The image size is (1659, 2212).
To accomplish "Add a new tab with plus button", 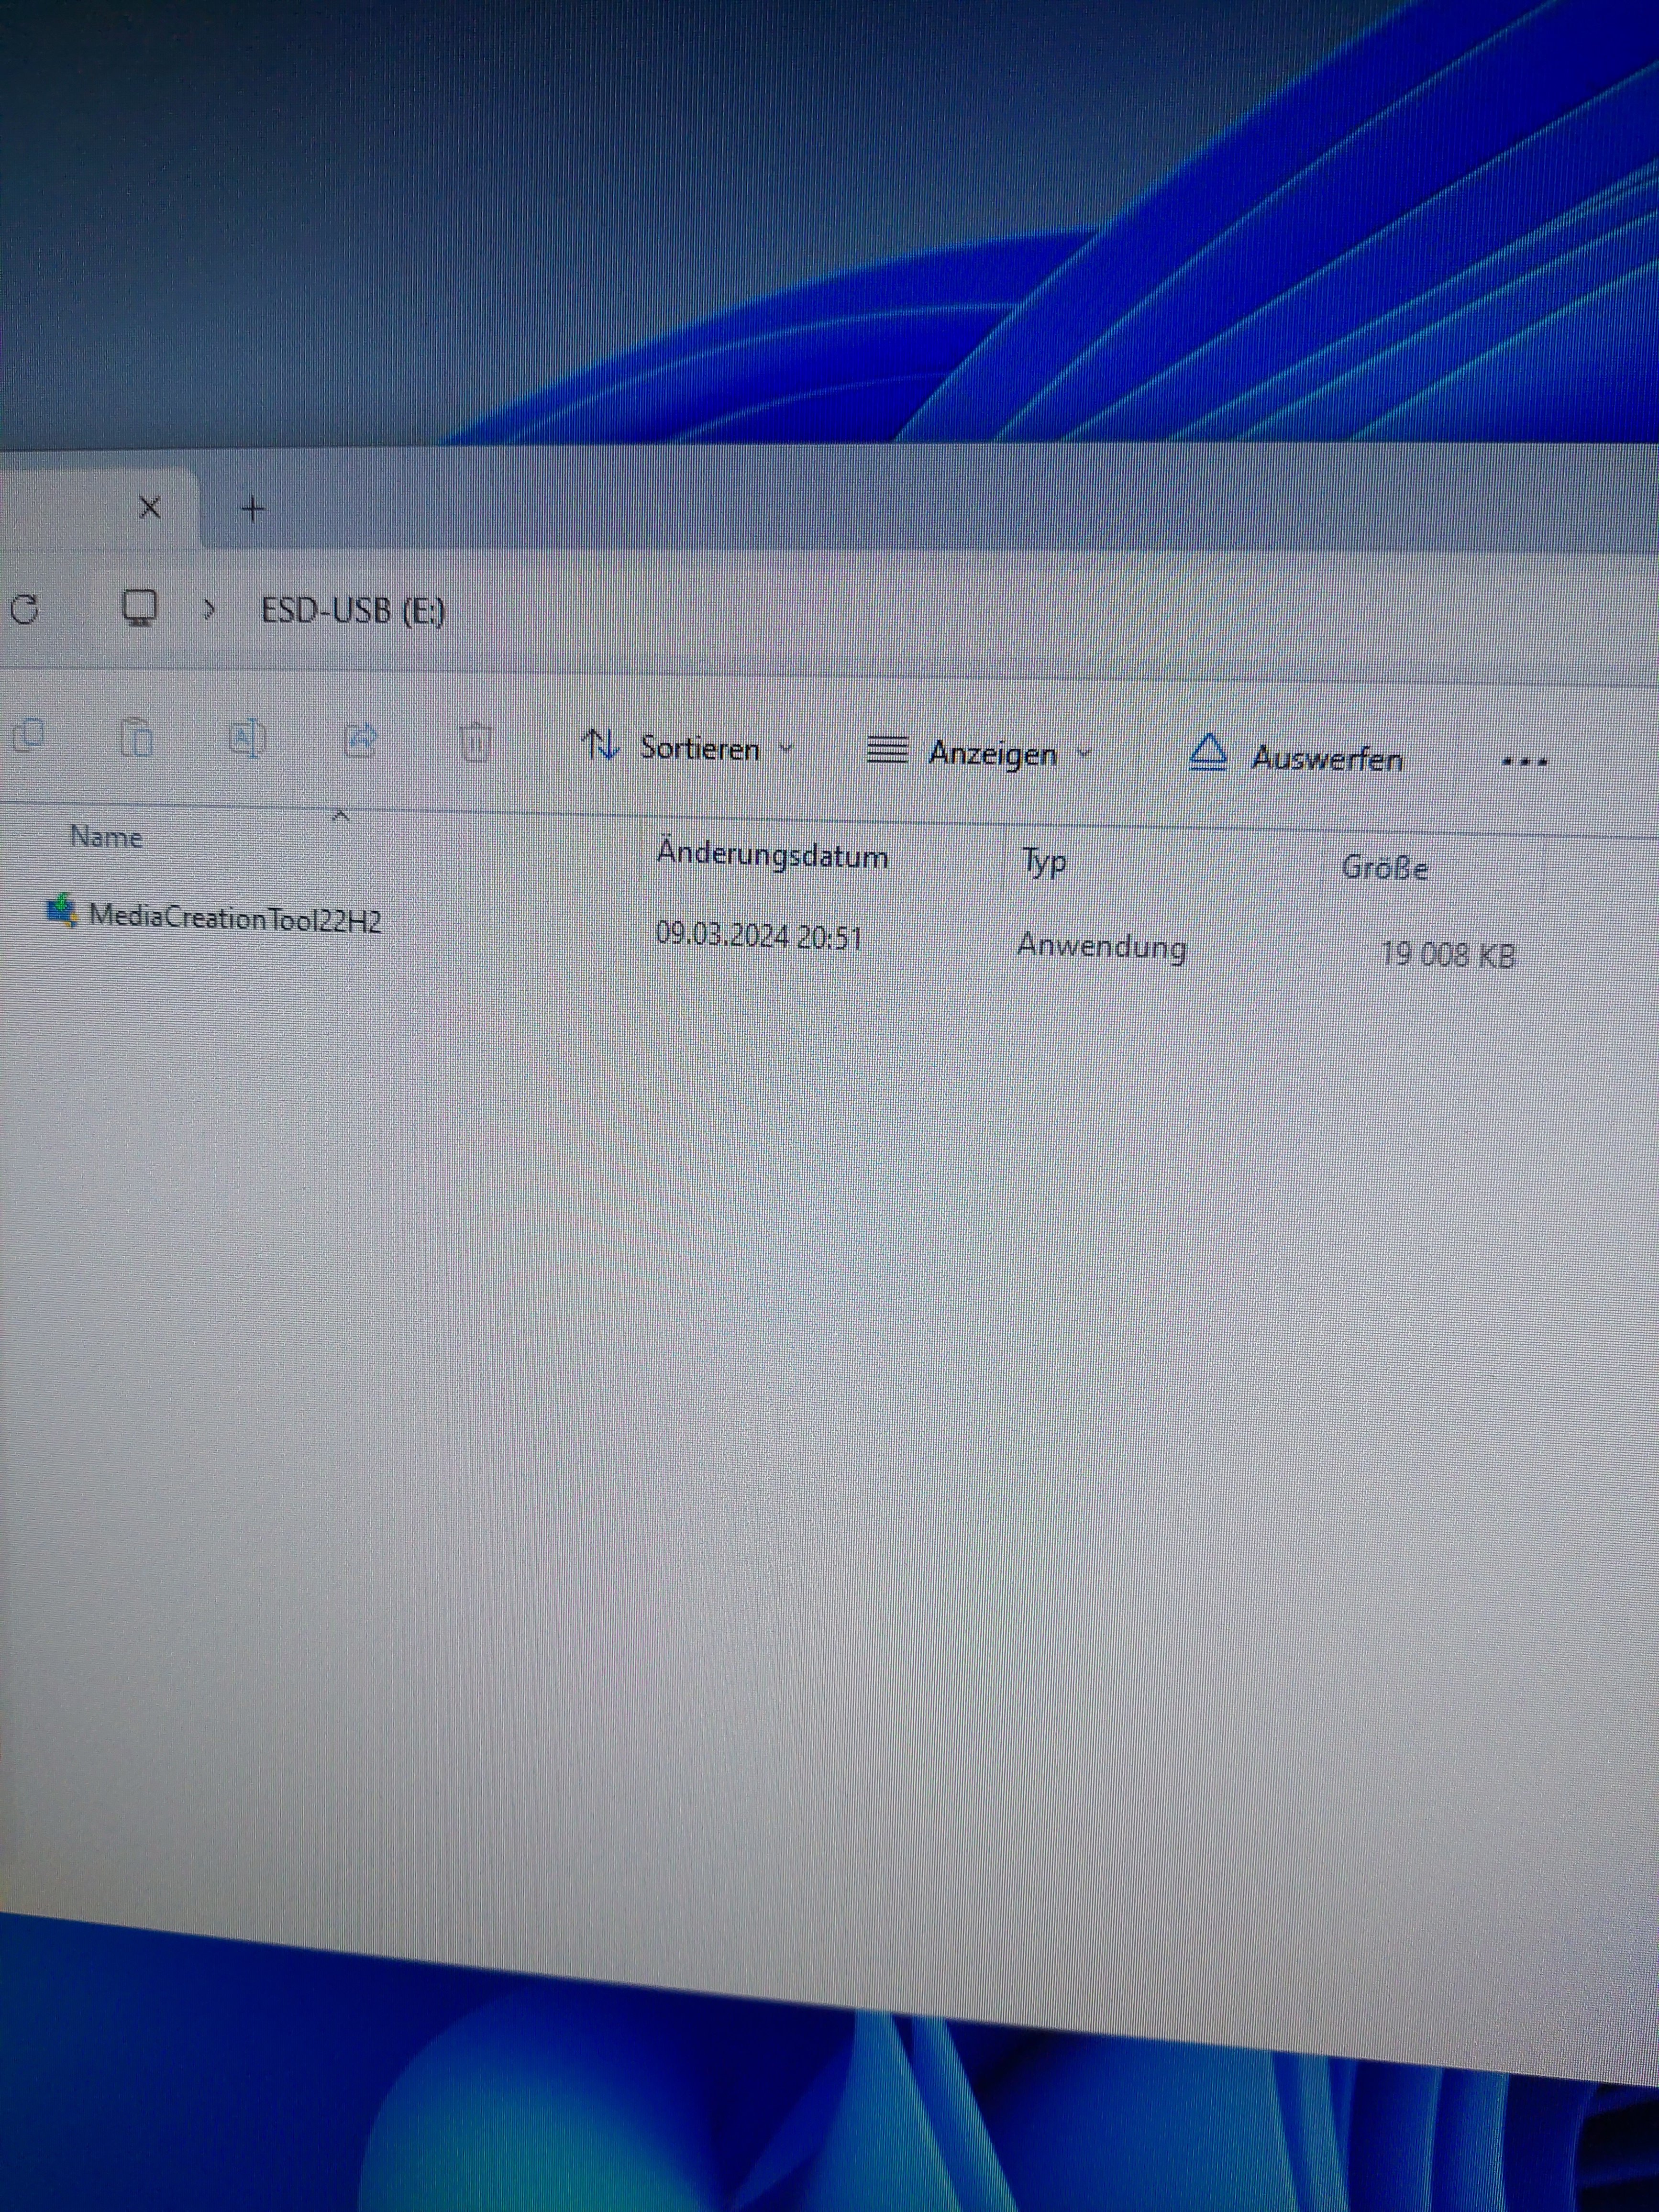I will [x=253, y=509].
